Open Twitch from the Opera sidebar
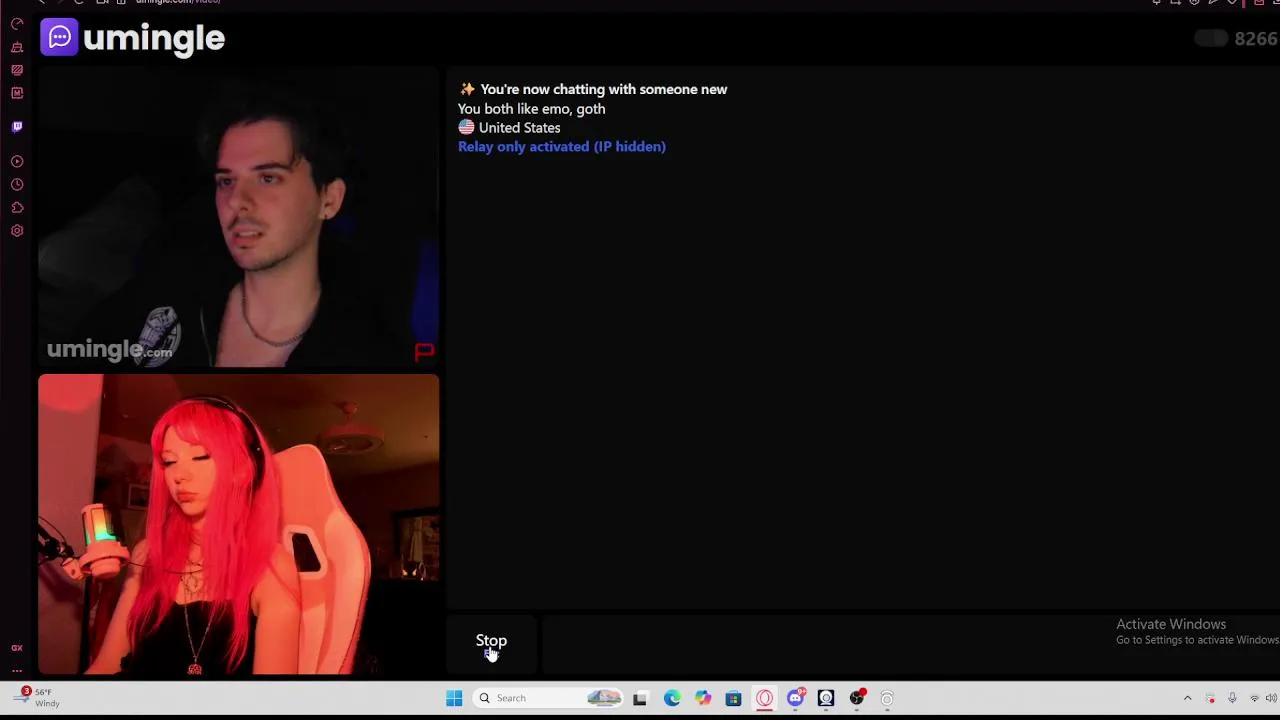The height and width of the screenshot is (720, 1280). [17, 127]
